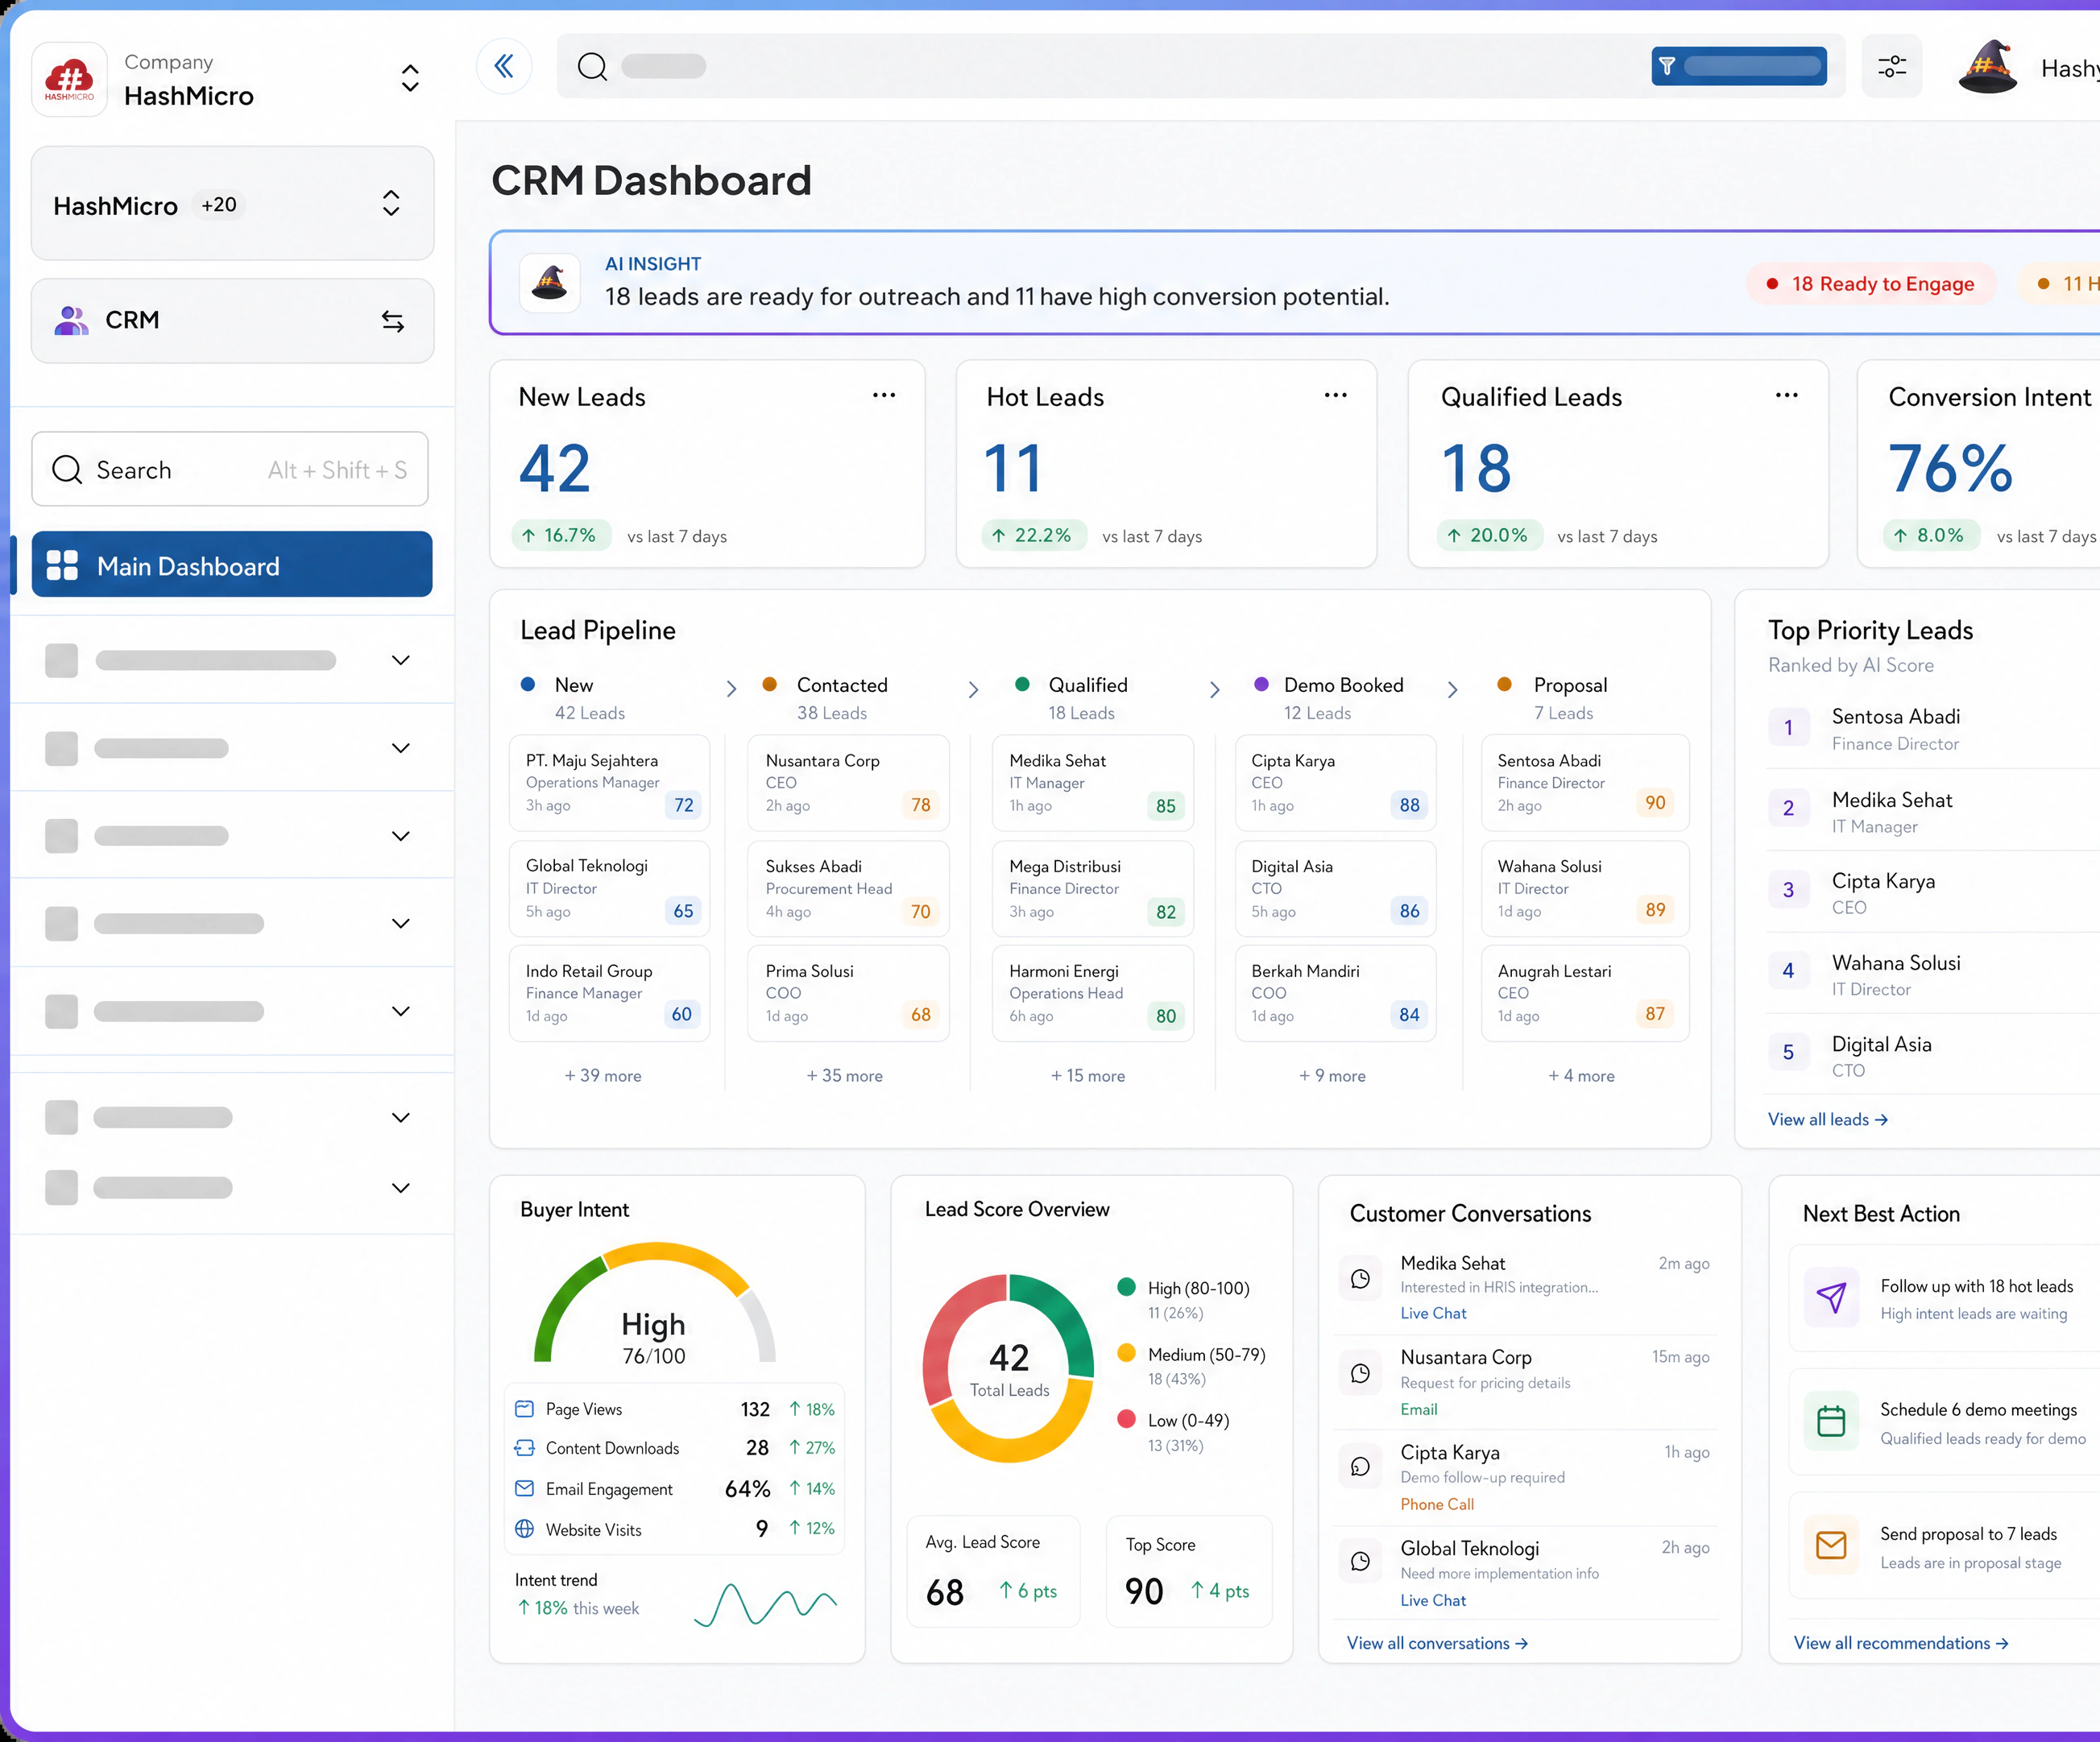
Task: Click Low (0-49) legend dot
Action: (1126, 1419)
